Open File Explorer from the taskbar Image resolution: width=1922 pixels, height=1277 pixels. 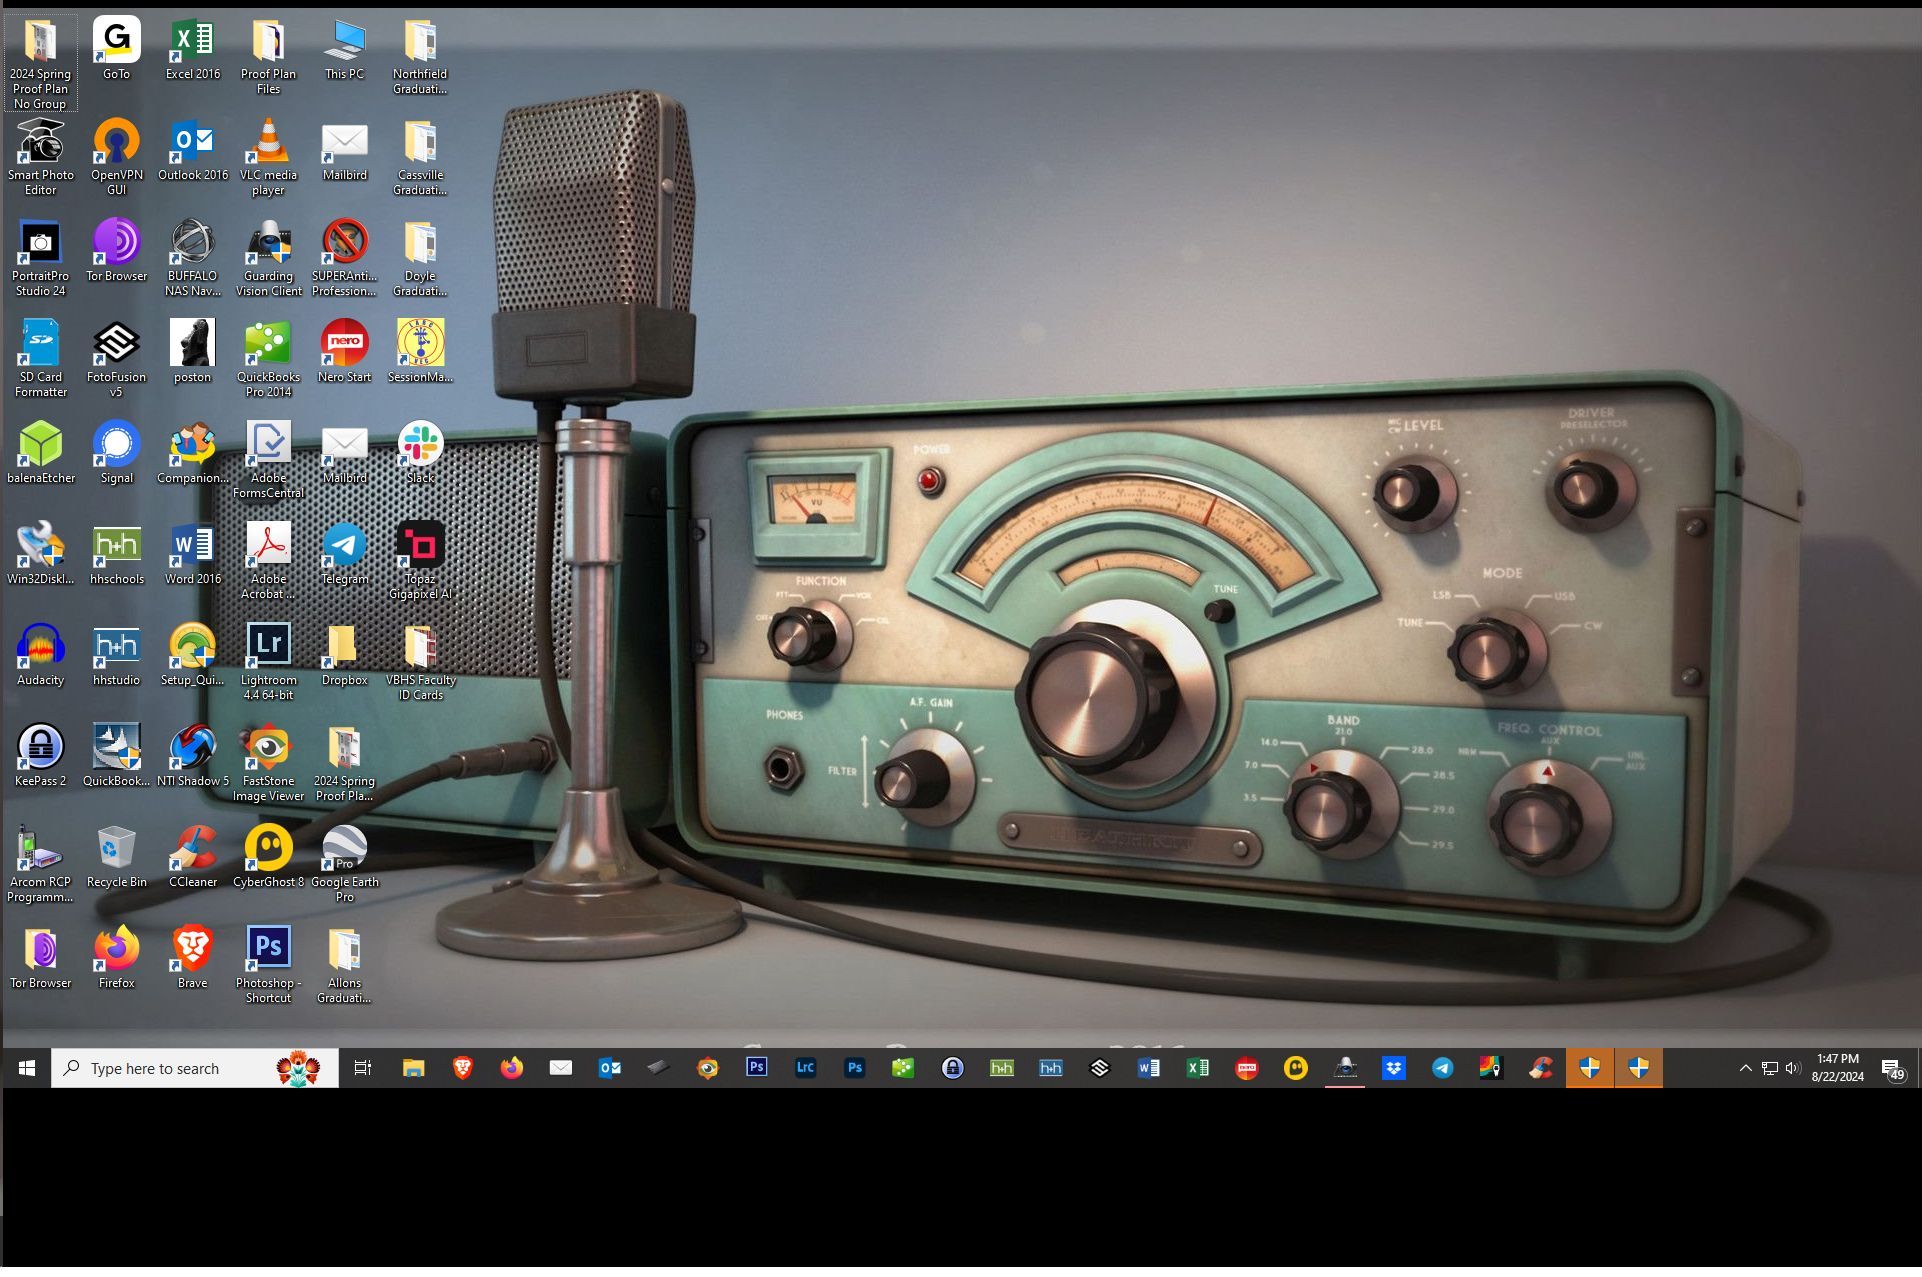tap(413, 1068)
